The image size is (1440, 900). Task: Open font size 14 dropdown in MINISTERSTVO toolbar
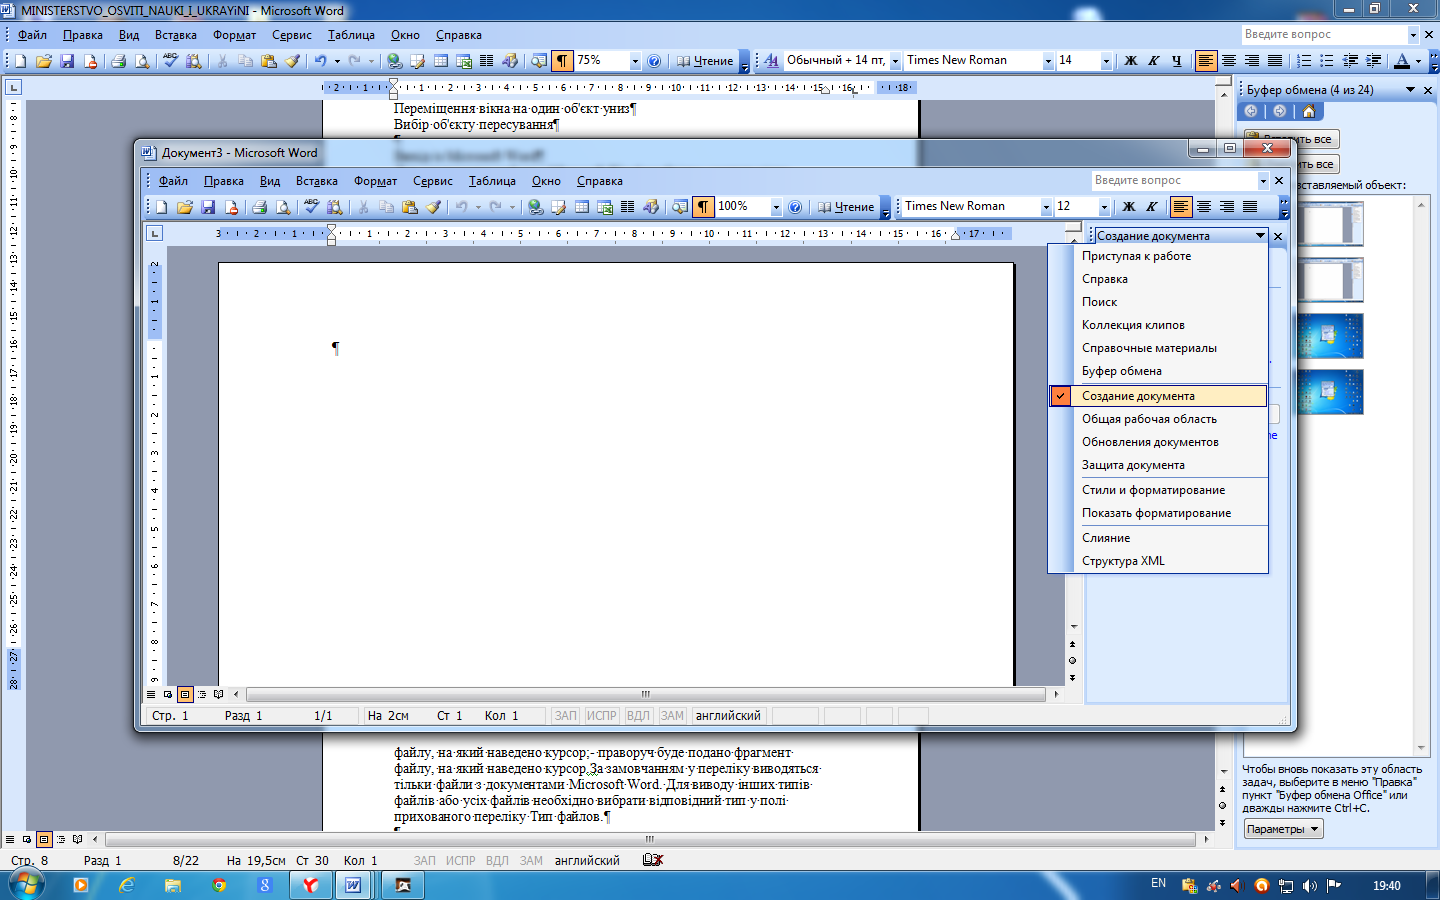tap(1106, 61)
